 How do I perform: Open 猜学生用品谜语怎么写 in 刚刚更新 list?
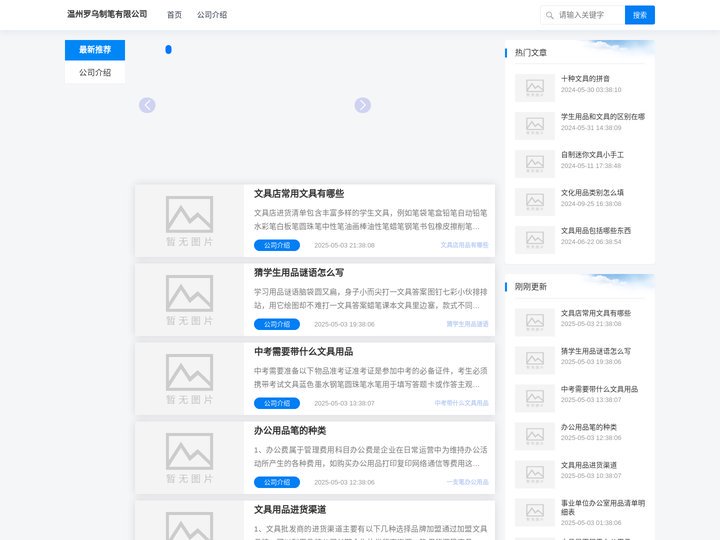[x=596, y=351]
